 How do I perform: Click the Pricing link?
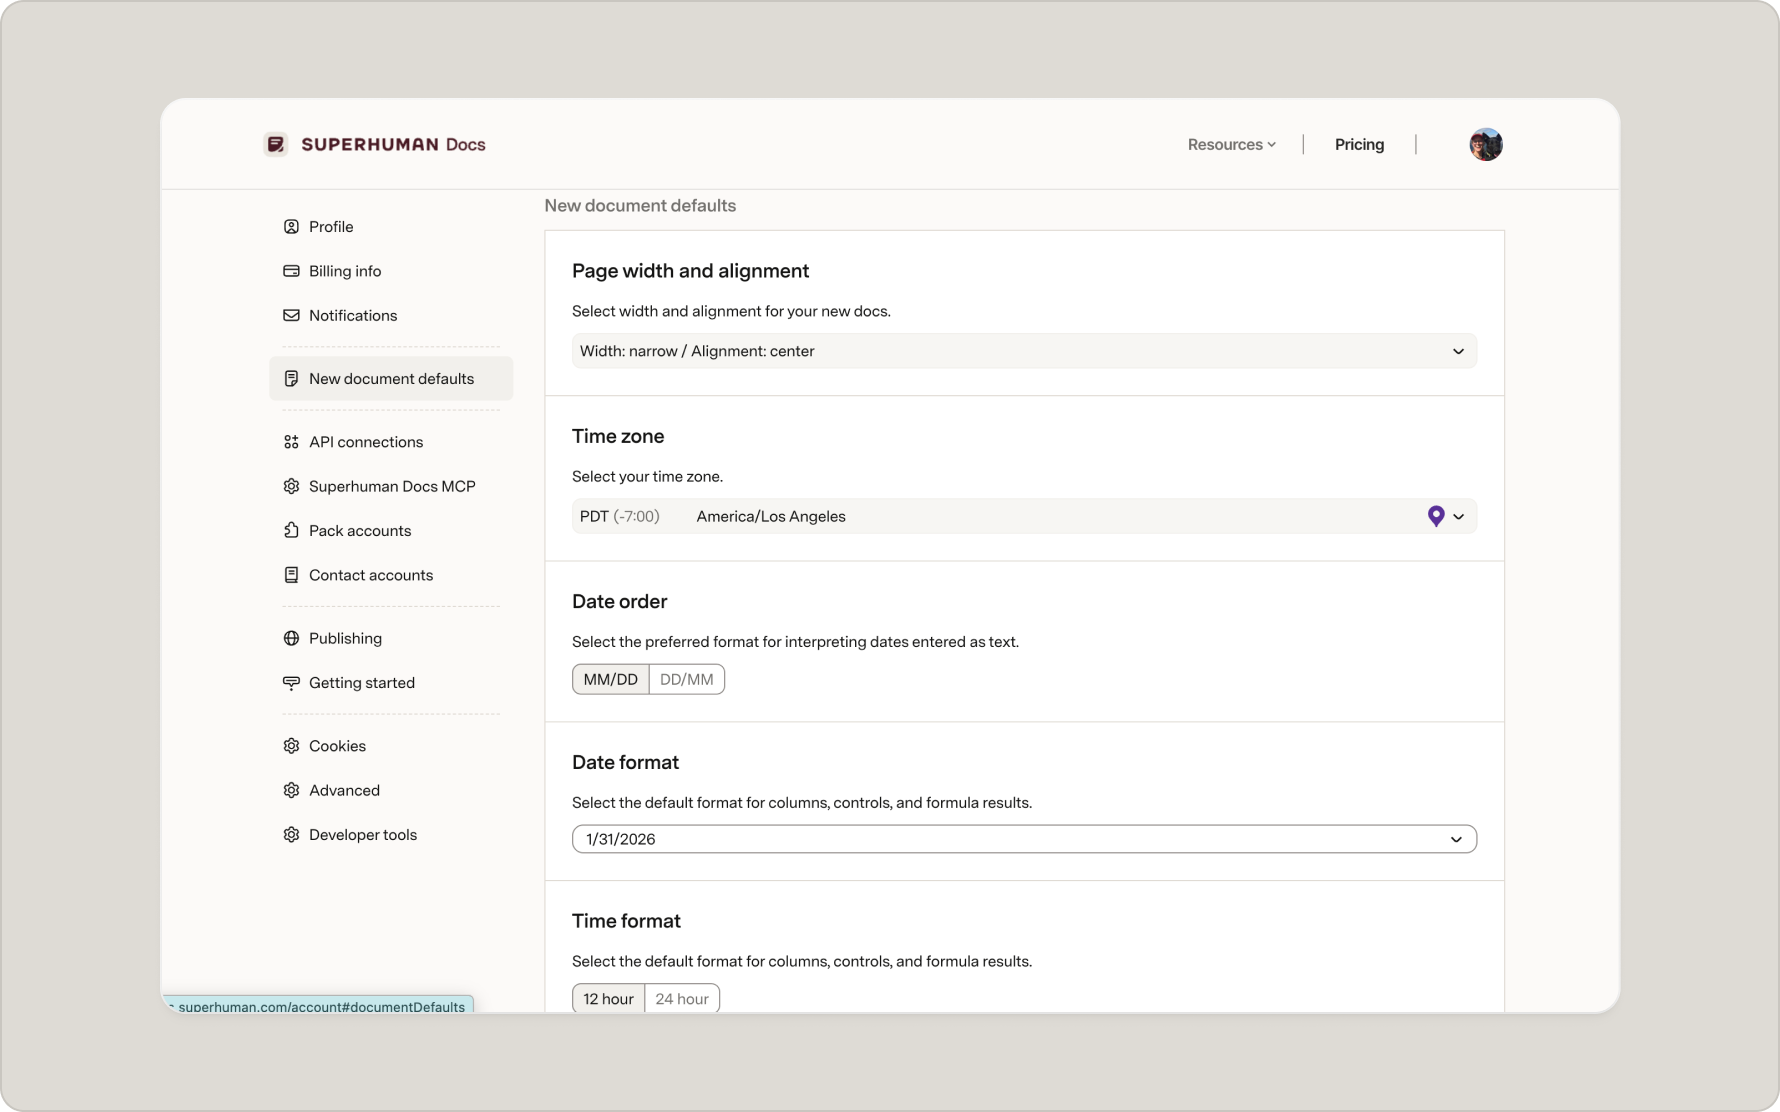(1359, 144)
